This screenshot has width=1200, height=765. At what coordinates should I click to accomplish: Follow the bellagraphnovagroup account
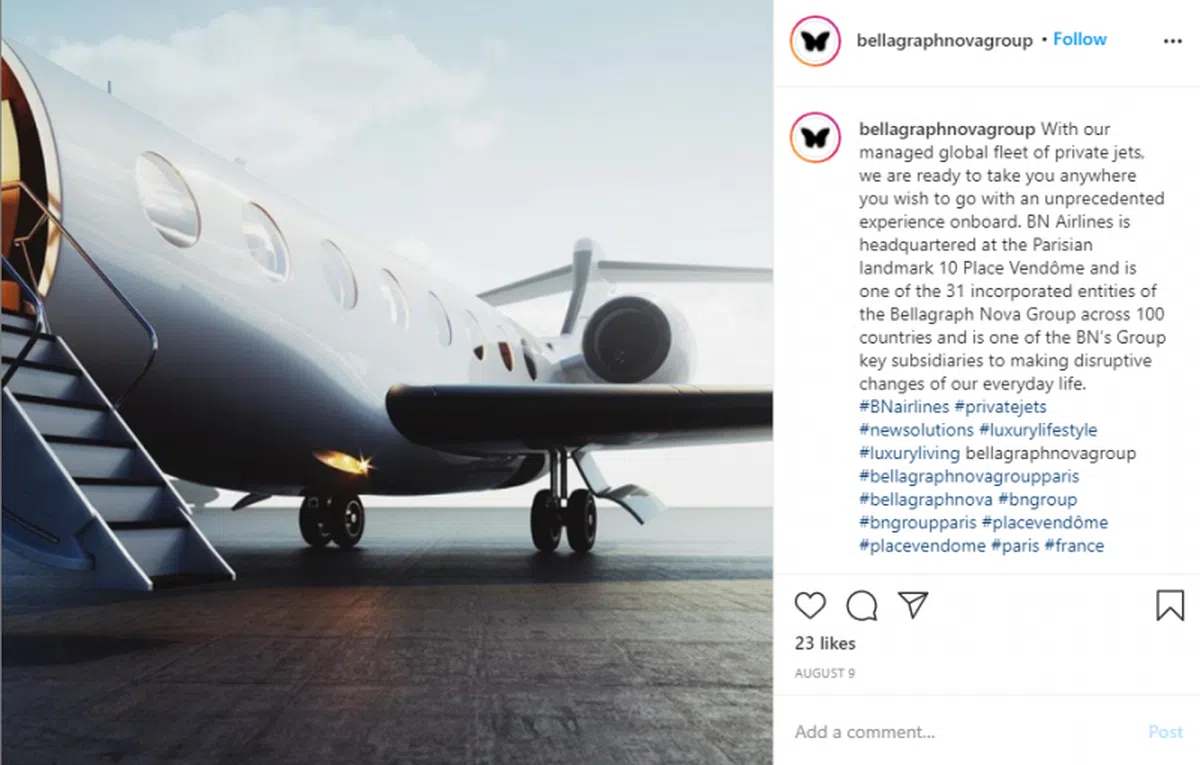pos(1080,39)
